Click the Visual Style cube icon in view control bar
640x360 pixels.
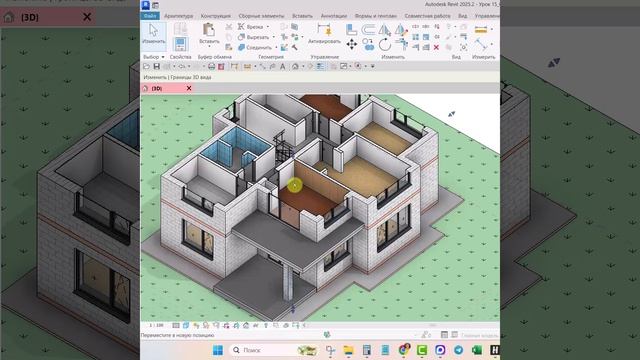click(186, 325)
